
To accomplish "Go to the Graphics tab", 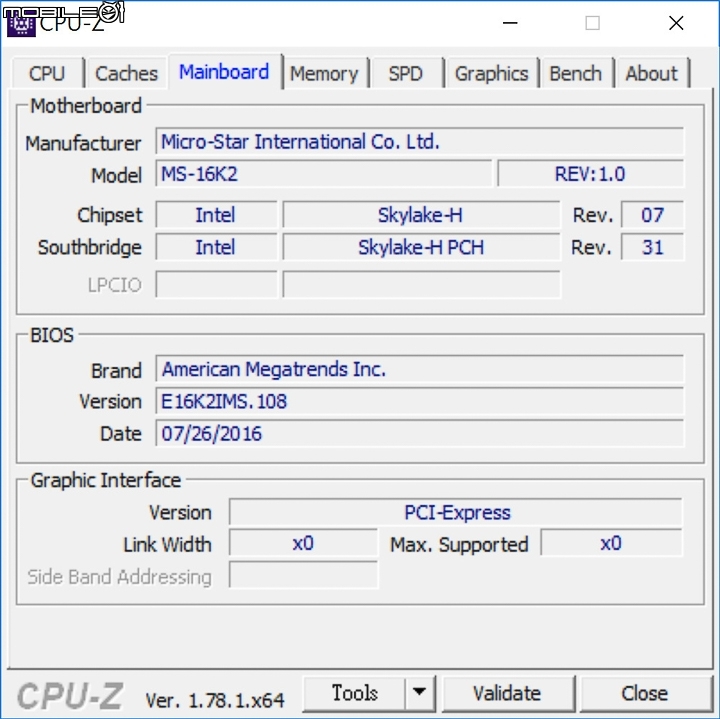I will point(492,73).
